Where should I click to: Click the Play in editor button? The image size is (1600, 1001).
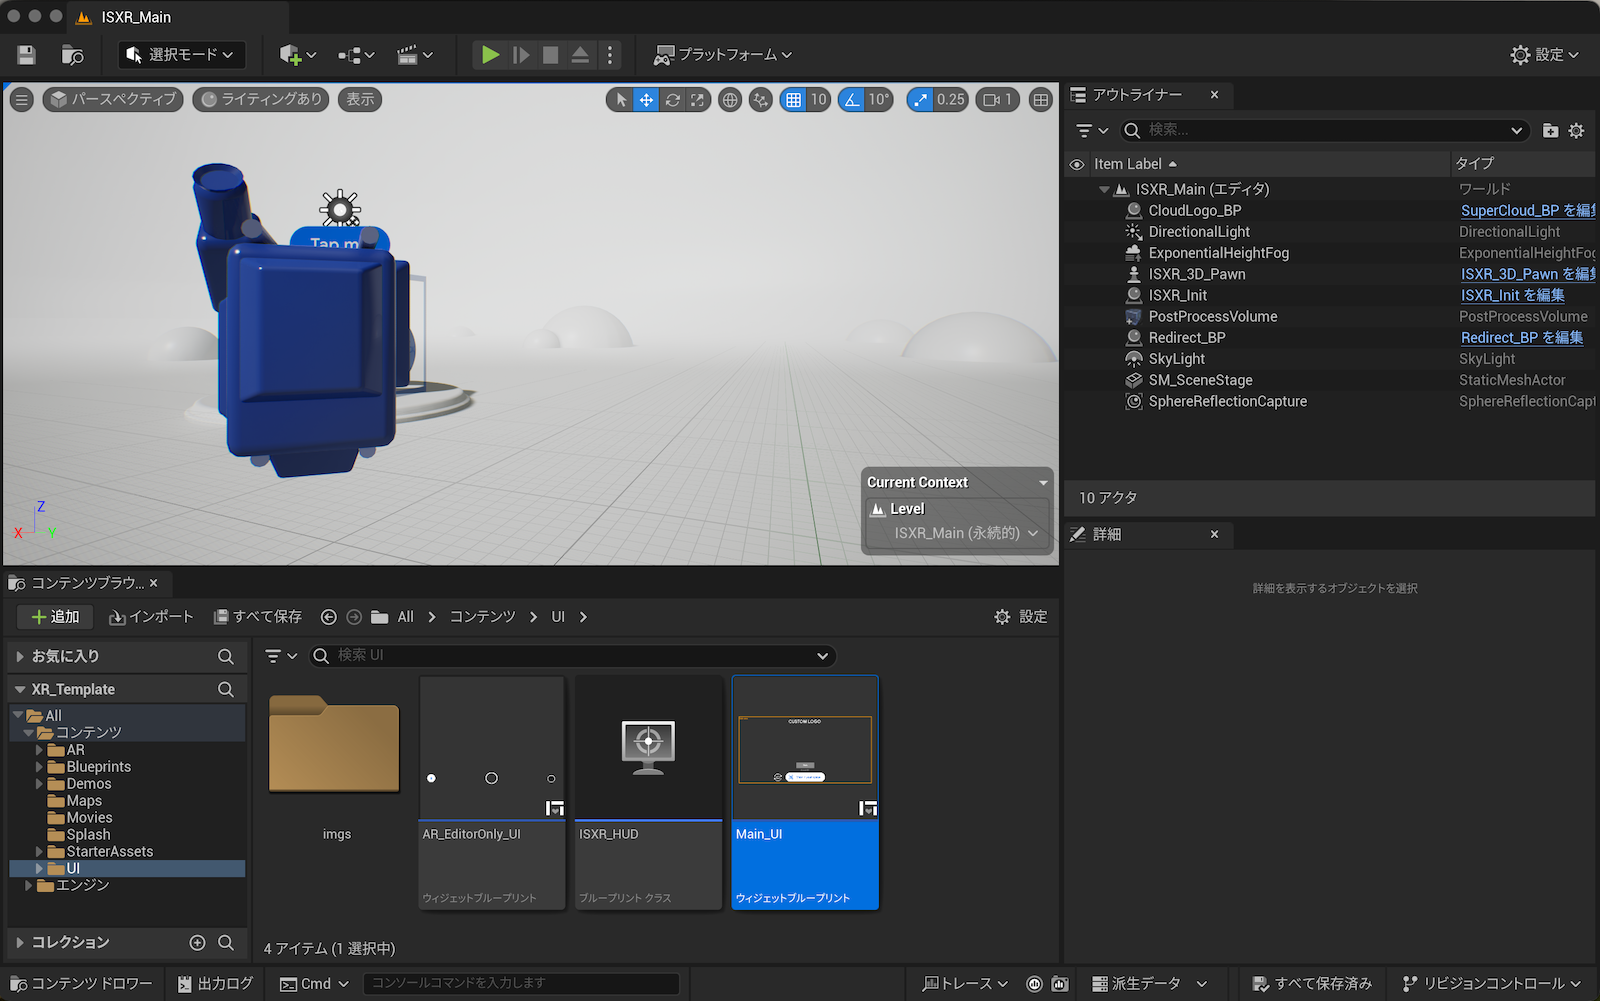tap(490, 55)
